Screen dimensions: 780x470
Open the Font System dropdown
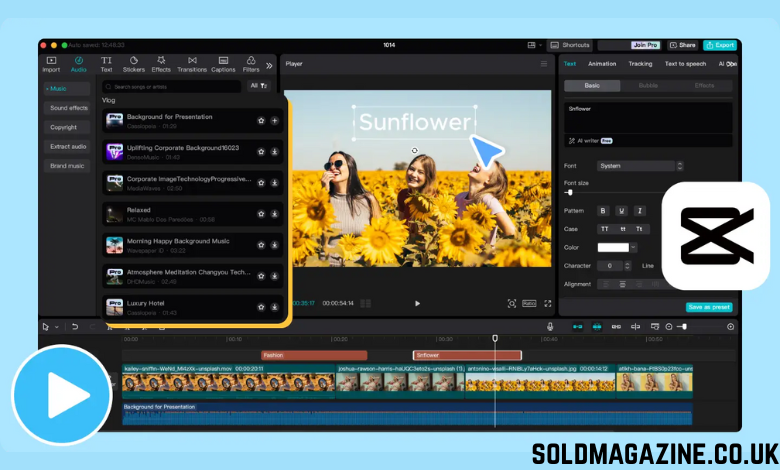pos(640,166)
